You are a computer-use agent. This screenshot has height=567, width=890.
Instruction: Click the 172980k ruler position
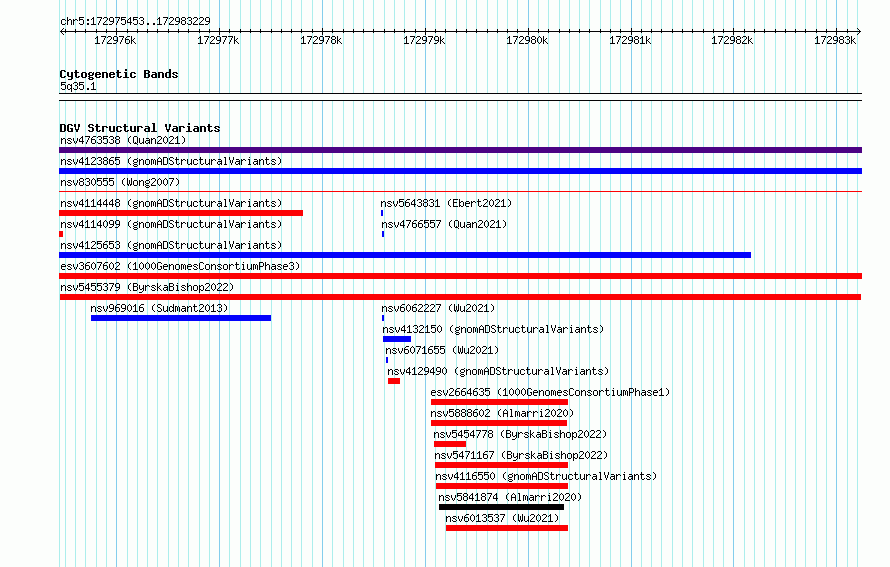527,40
